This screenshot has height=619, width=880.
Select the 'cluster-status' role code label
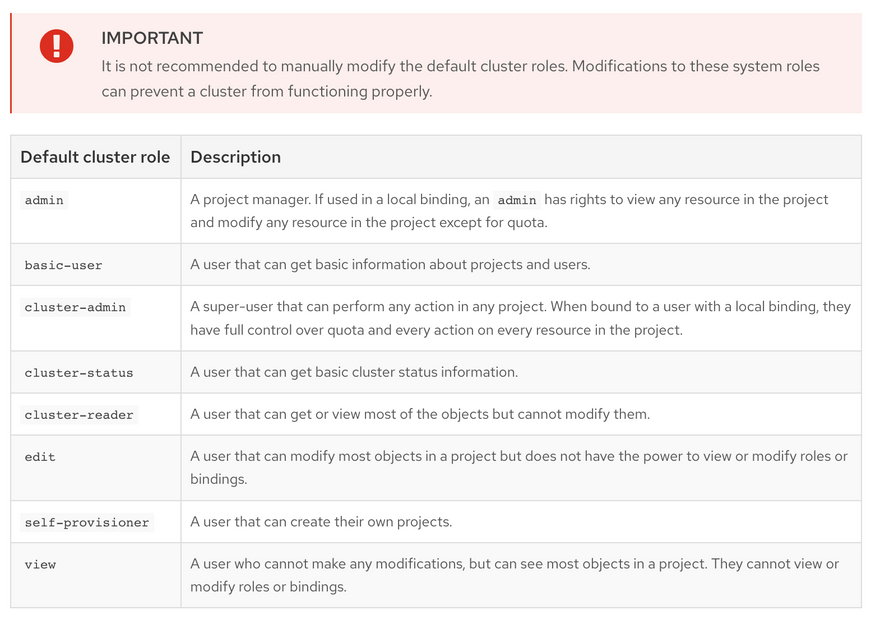point(78,372)
